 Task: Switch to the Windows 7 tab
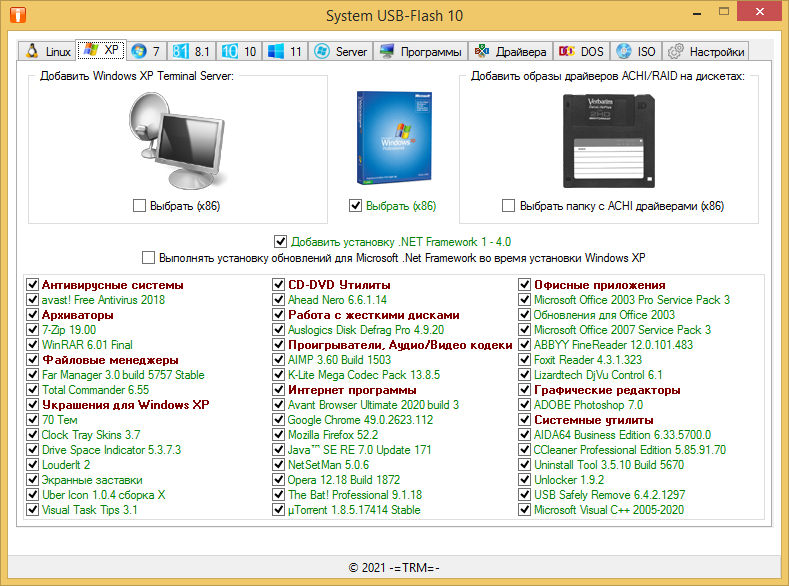(x=145, y=51)
